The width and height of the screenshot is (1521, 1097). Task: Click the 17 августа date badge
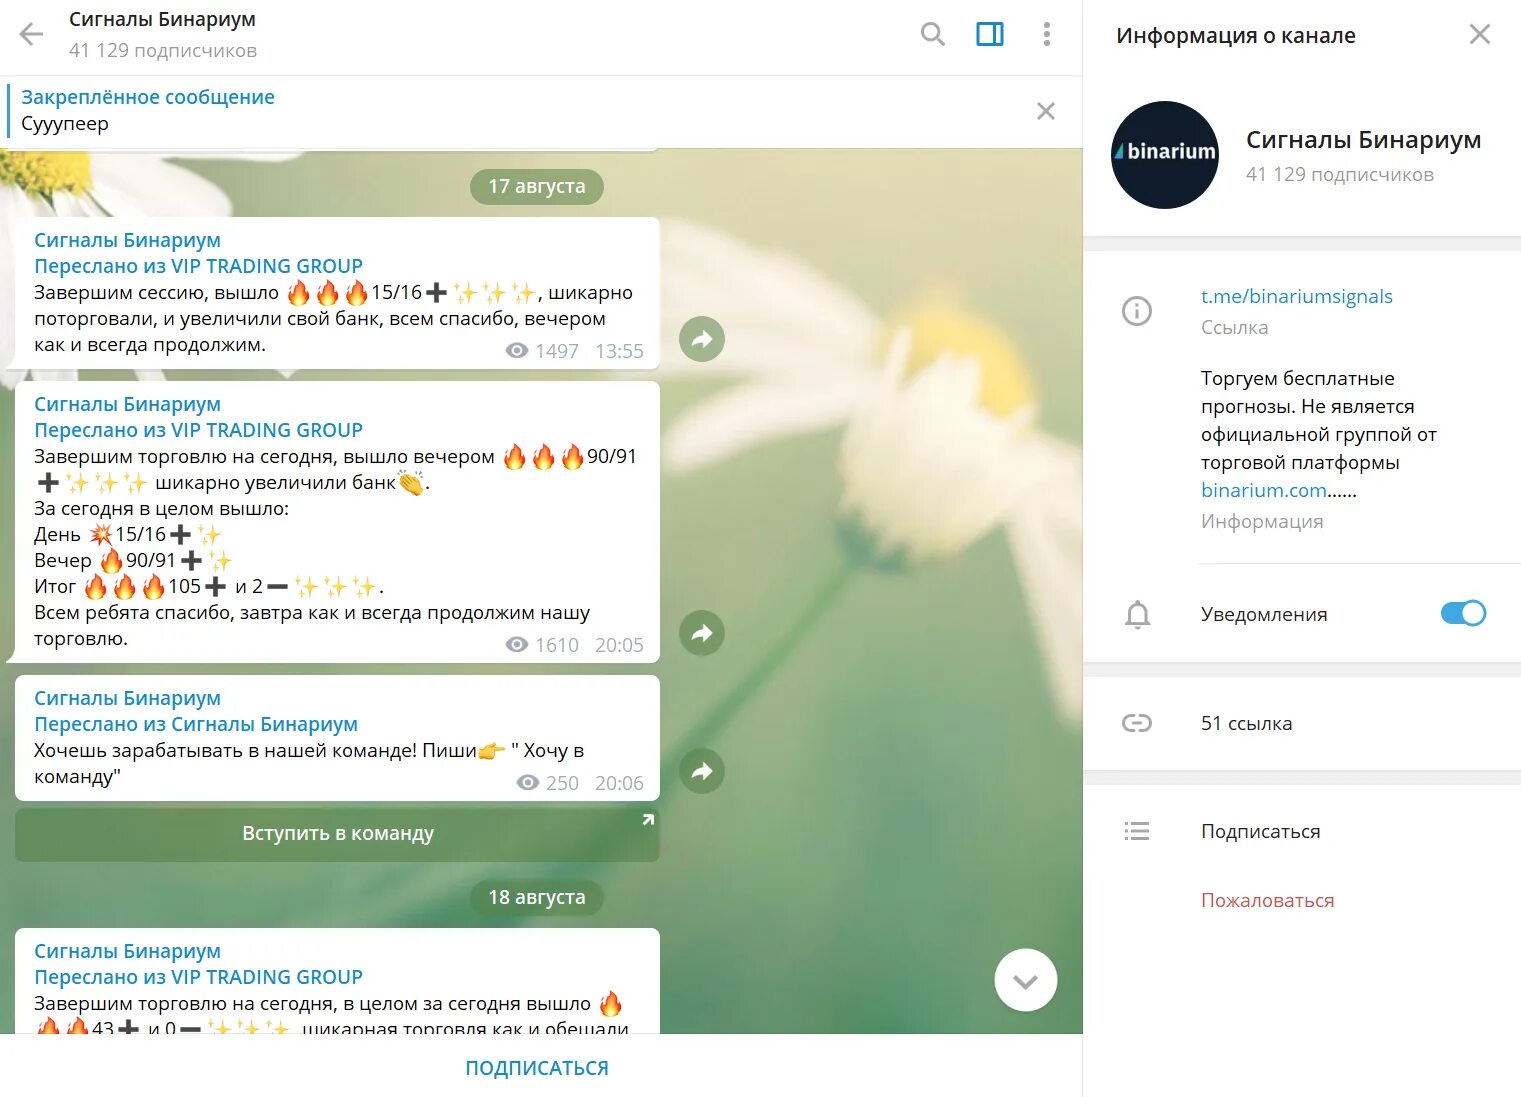(537, 186)
